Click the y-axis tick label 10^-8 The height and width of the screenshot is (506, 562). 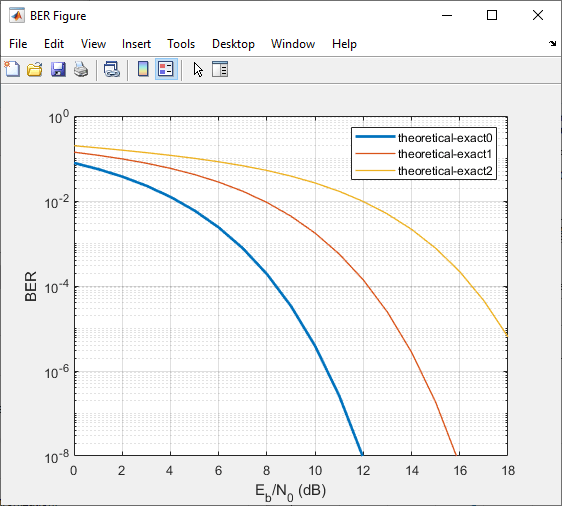pos(57,457)
